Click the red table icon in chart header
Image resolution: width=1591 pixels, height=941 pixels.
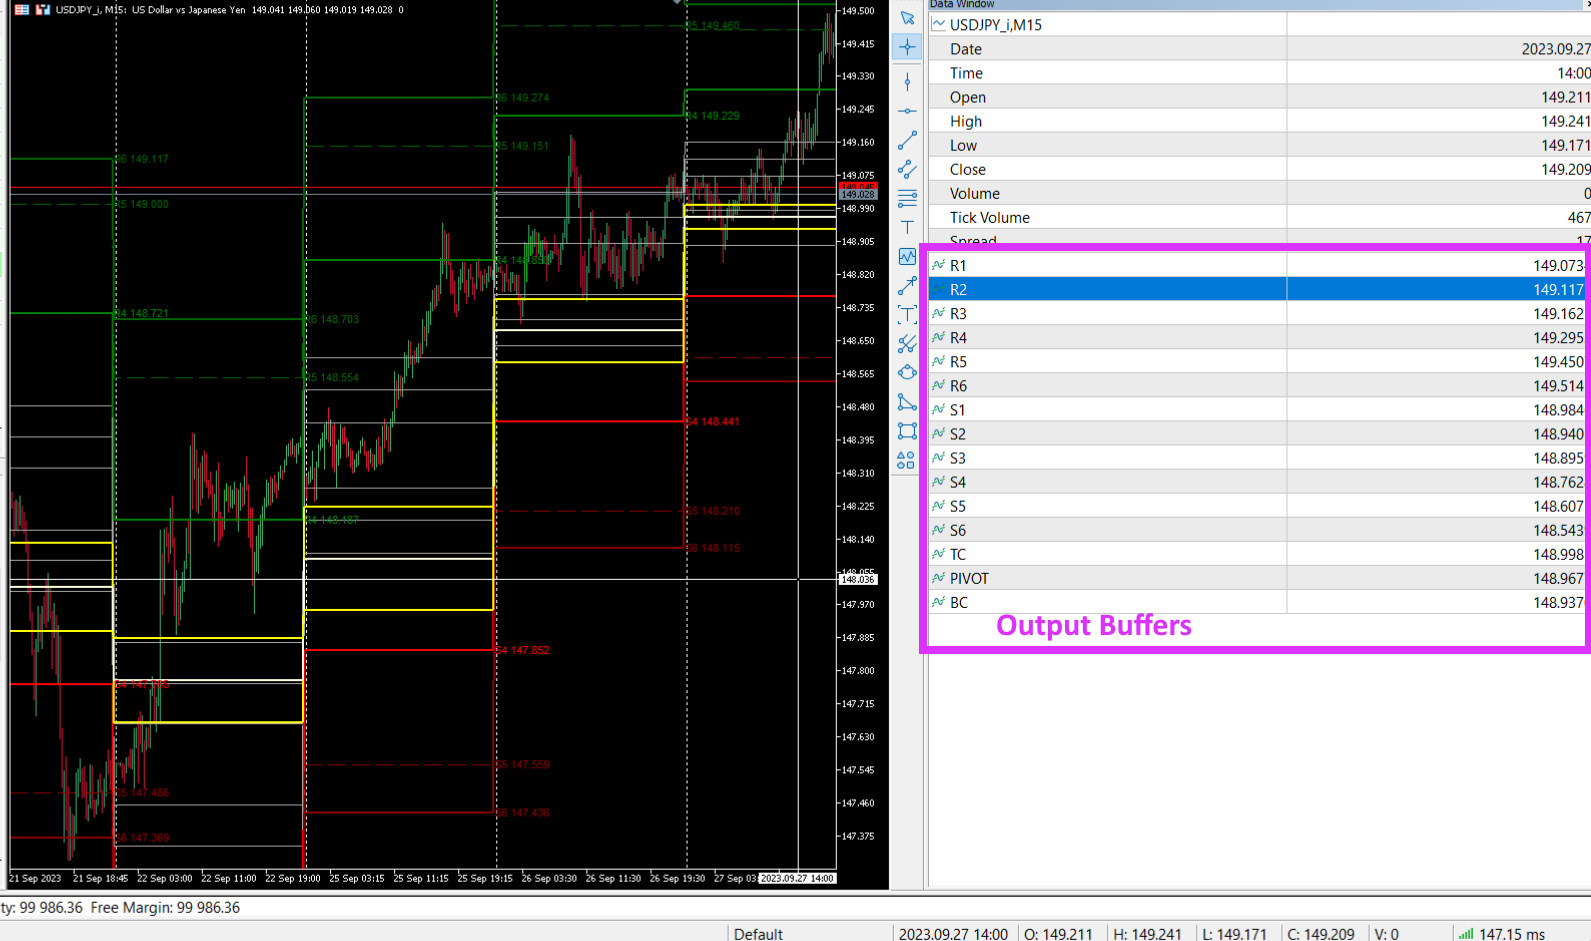click(21, 10)
